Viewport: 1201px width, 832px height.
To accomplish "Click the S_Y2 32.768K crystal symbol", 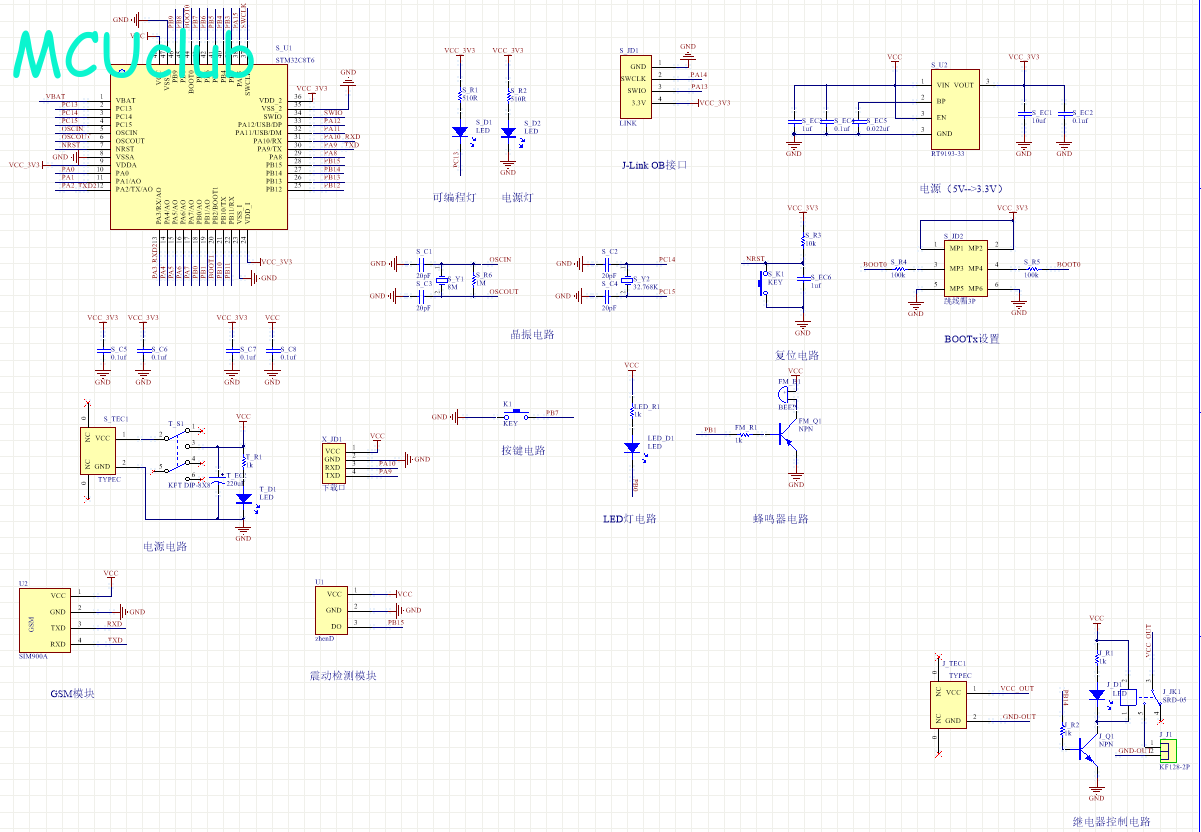I will (x=627, y=280).
